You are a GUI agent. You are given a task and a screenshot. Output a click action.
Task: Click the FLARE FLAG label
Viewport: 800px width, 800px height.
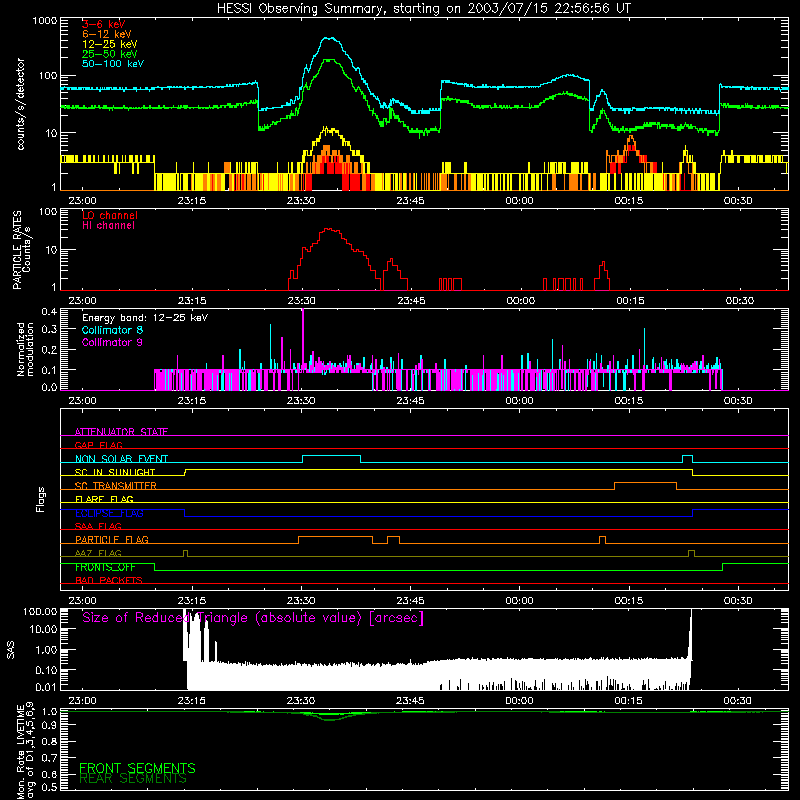104,499
